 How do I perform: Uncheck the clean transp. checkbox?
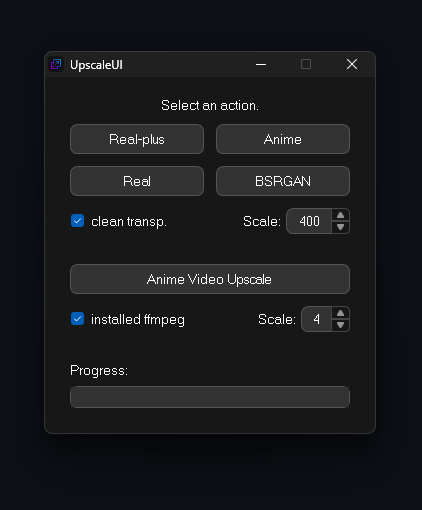point(77,221)
